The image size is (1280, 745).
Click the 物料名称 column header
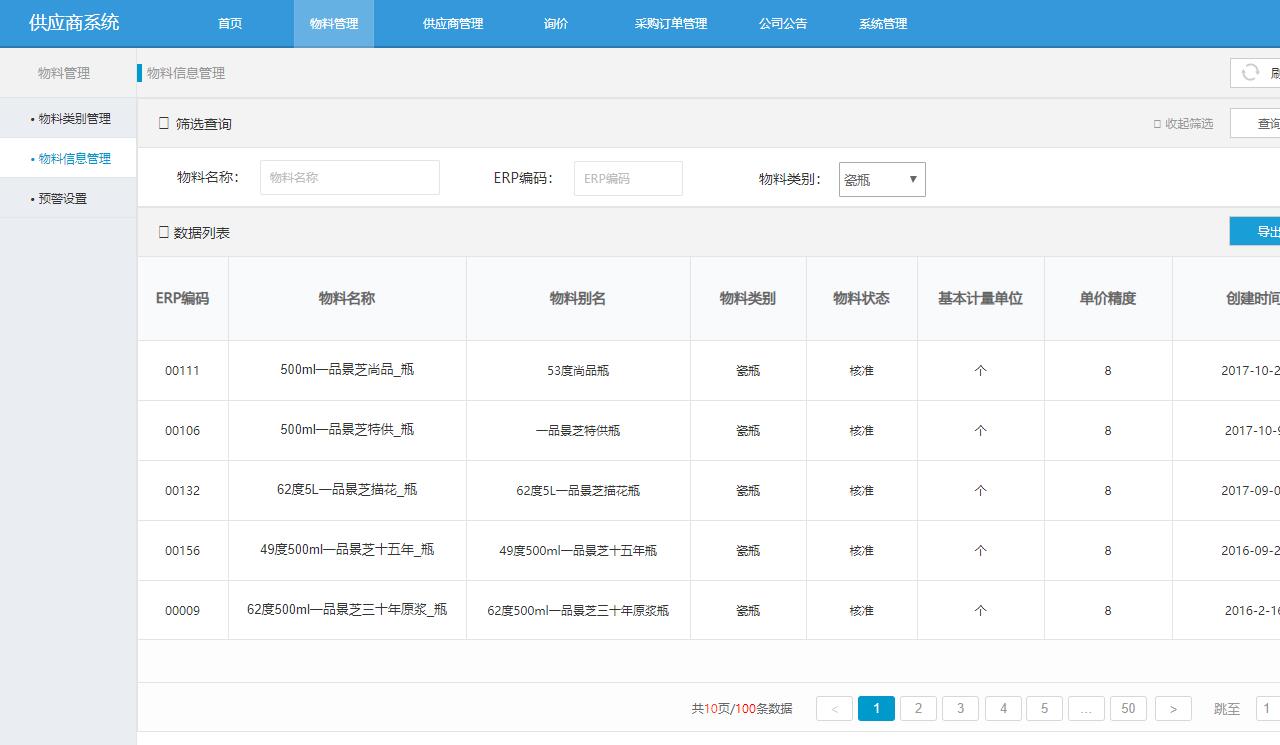tap(347, 298)
